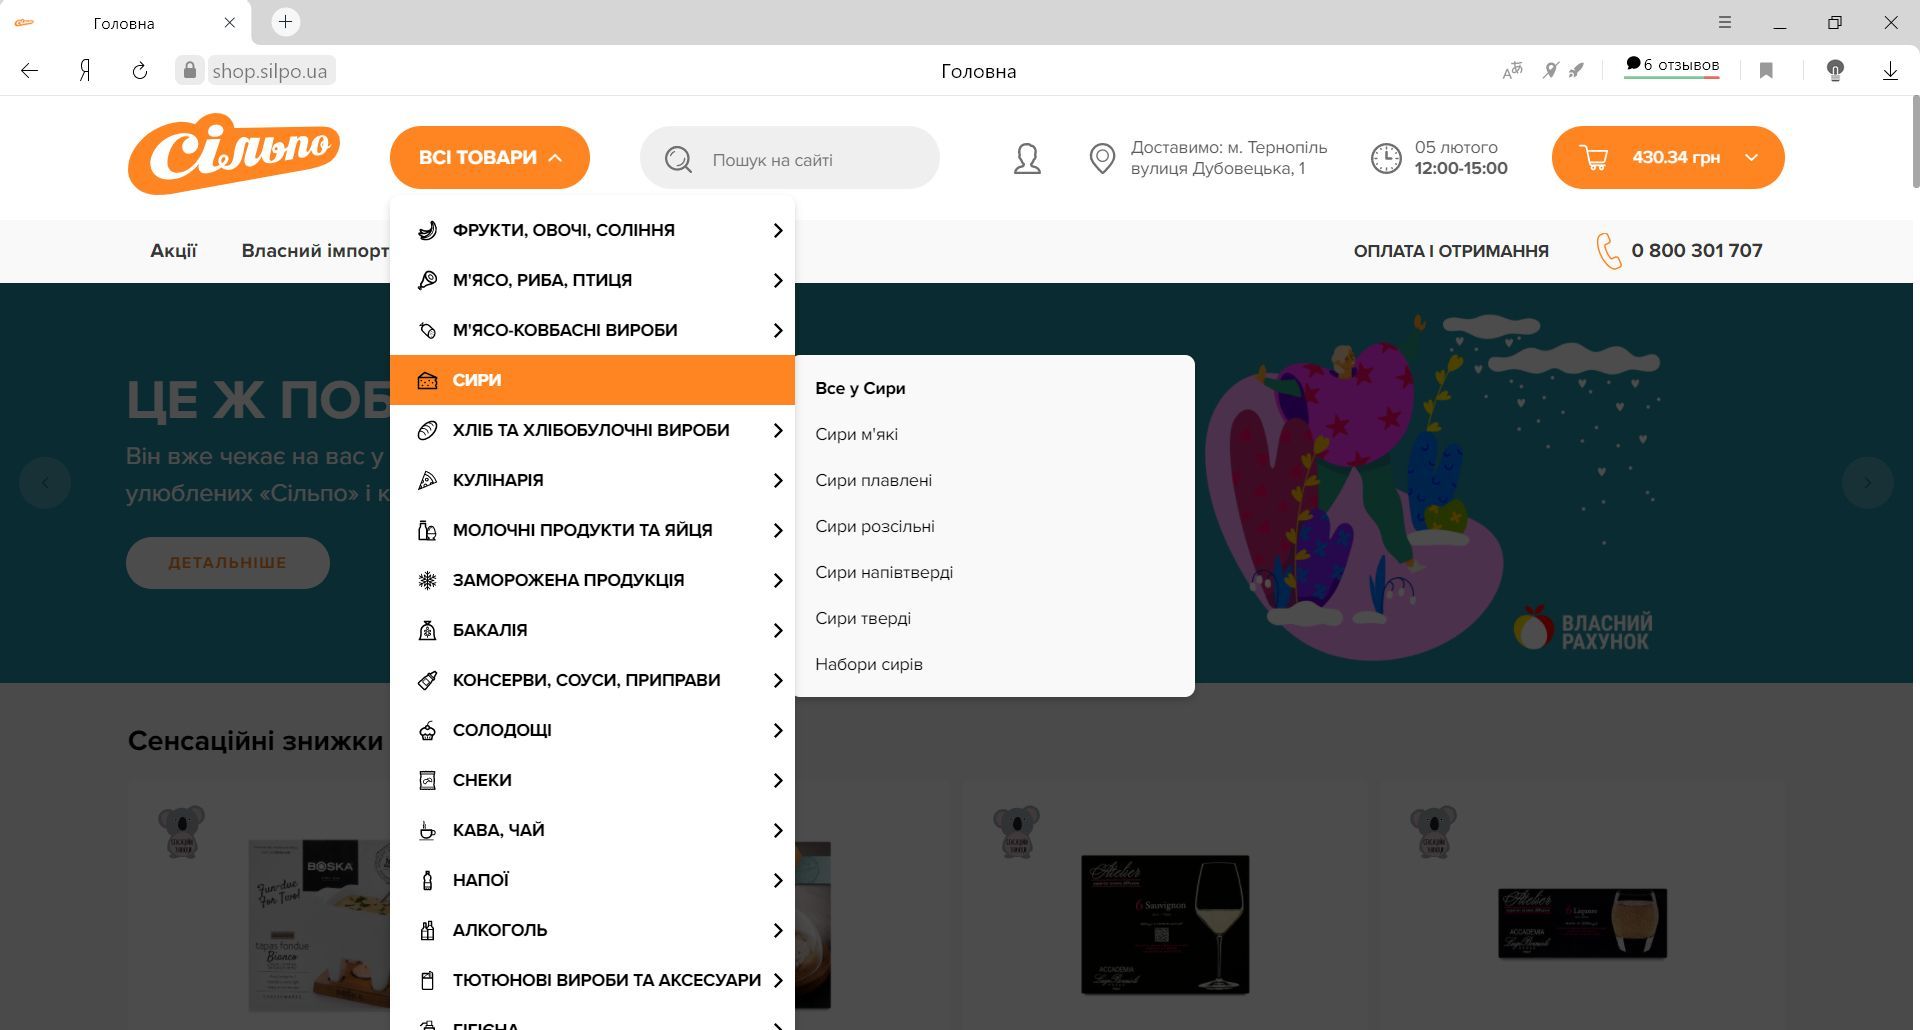Open the user account profile icon
Image resolution: width=1920 pixels, height=1030 pixels.
click(x=1027, y=159)
